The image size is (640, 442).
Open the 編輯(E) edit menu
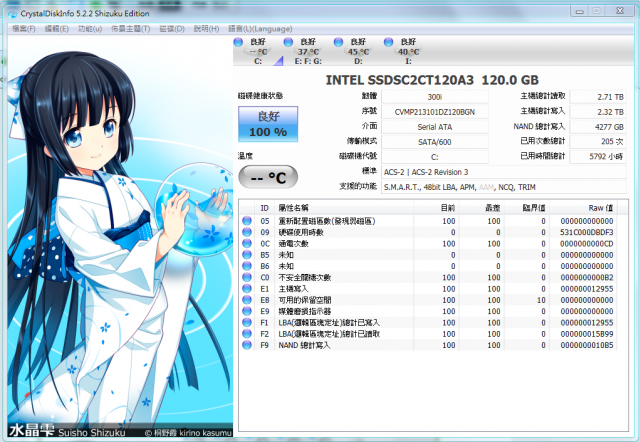click(x=56, y=29)
